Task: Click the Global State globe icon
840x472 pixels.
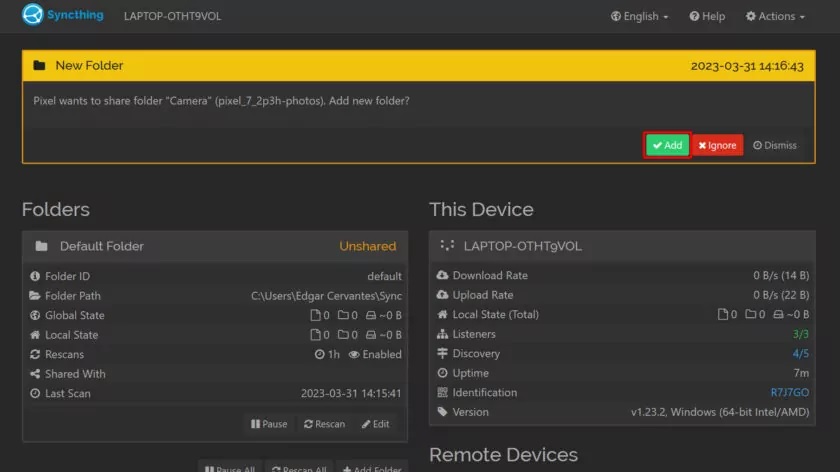Action: point(35,315)
